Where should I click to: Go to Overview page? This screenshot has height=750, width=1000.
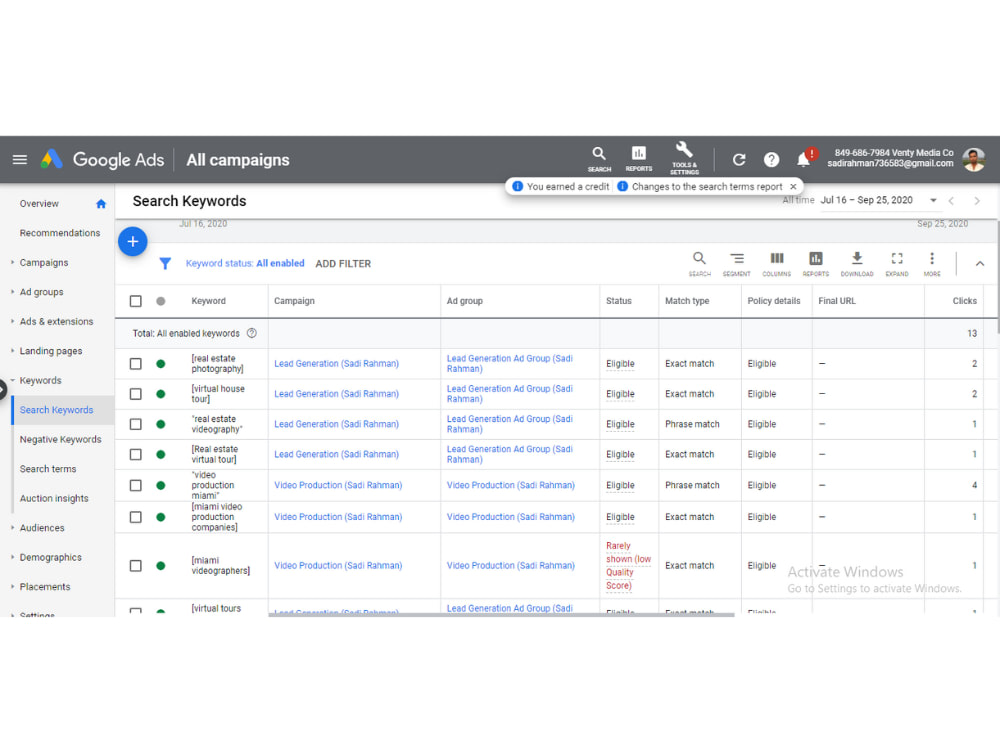pos(39,204)
